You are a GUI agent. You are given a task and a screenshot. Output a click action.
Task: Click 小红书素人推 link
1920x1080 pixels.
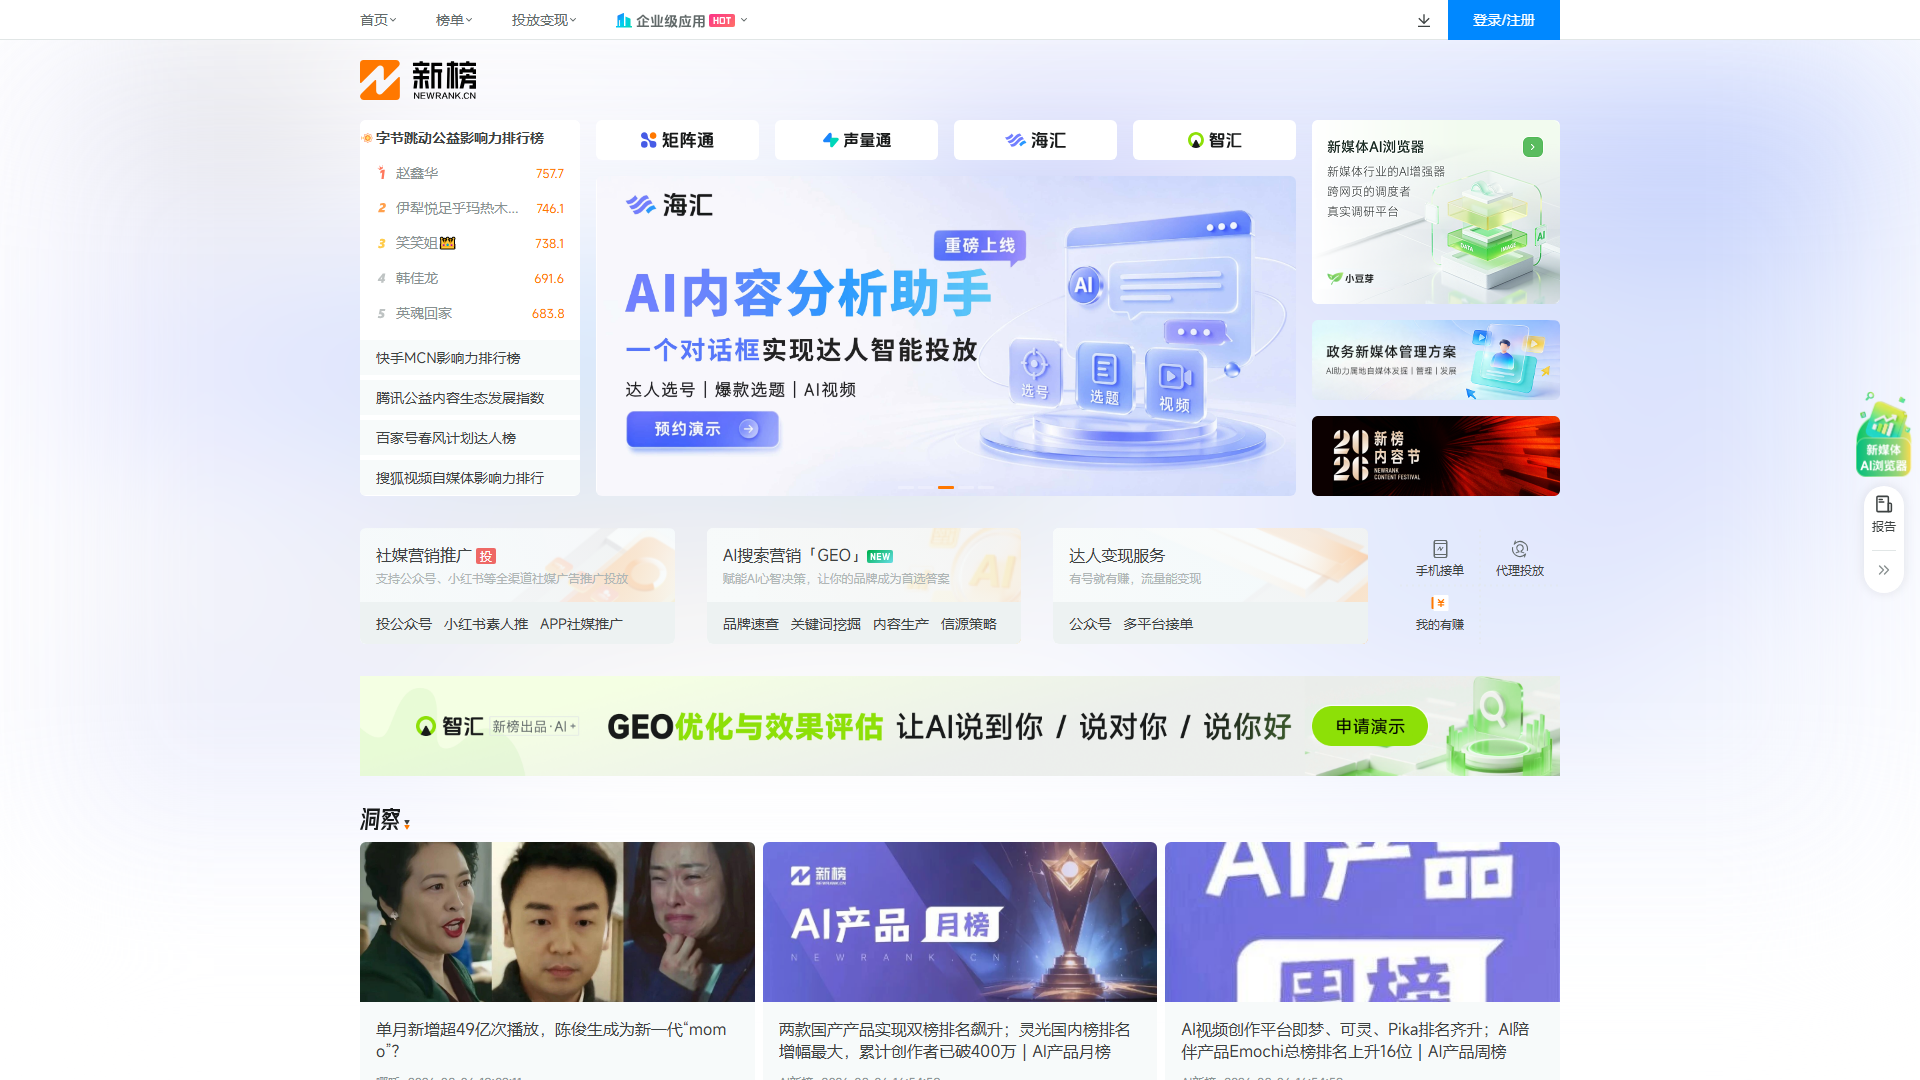click(486, 624)
